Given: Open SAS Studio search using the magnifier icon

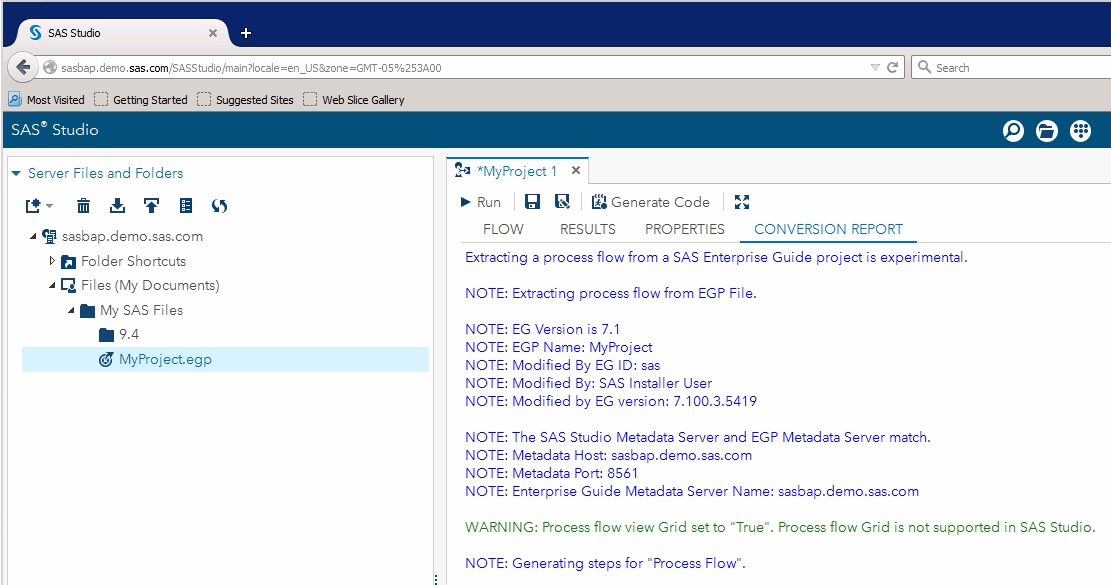Looking at the screenshot, I should click(x=1013, y=130).
